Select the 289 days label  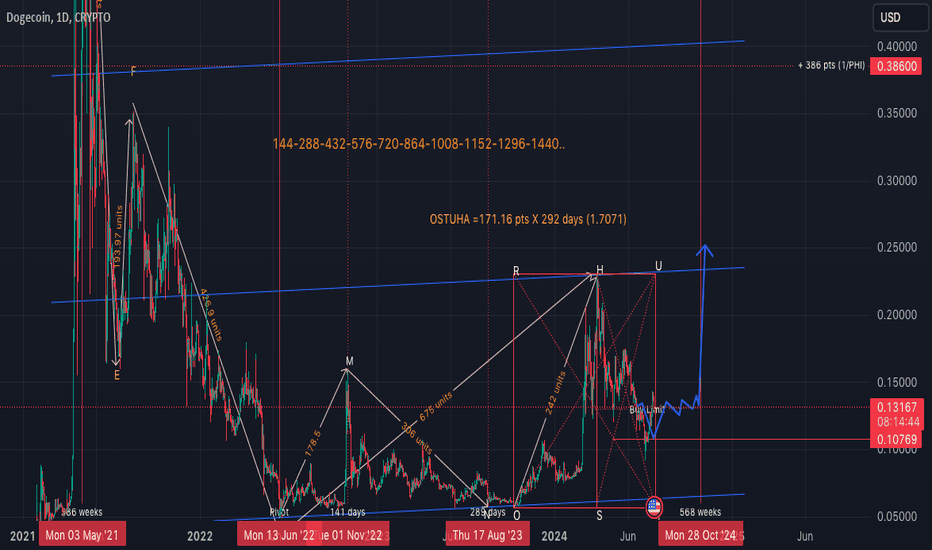pos(487,512)
